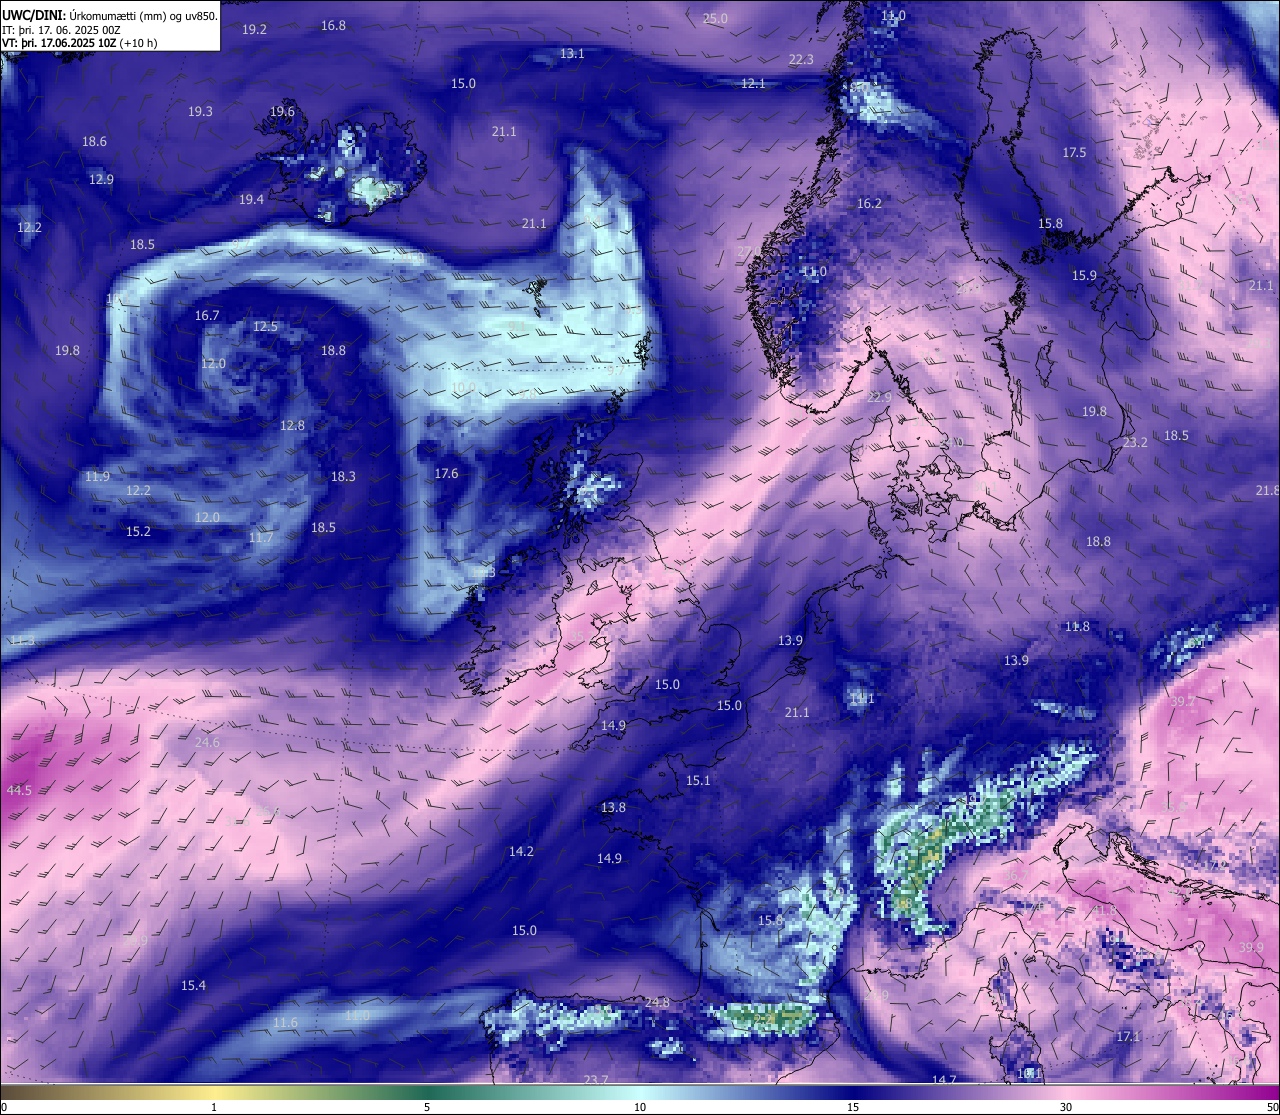Screen dimensions: 1280x1115
Task: Click the 18.6 map value
Action: 94,141
